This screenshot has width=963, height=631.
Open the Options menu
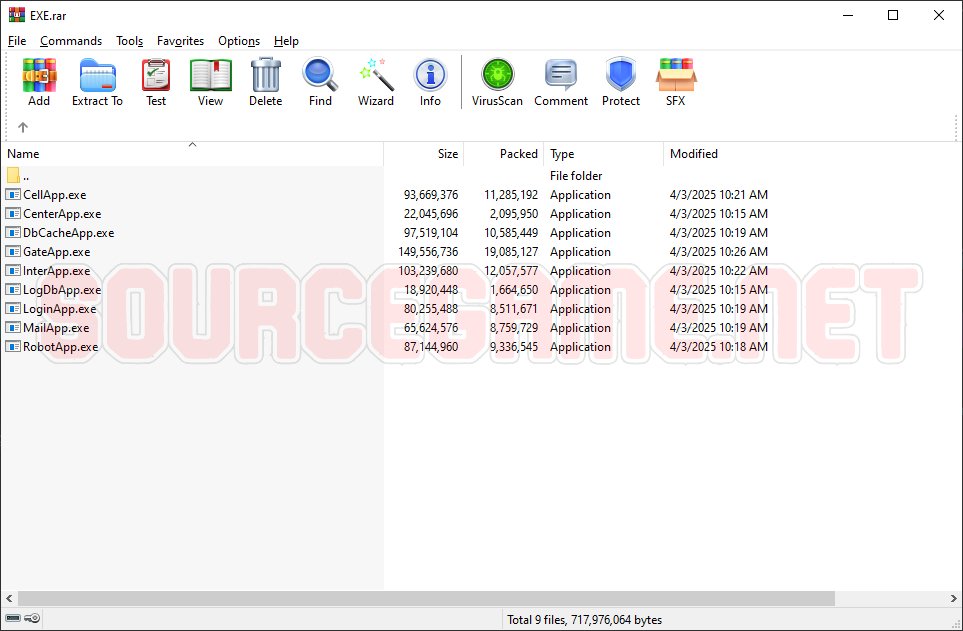click(x=239, y=41)
